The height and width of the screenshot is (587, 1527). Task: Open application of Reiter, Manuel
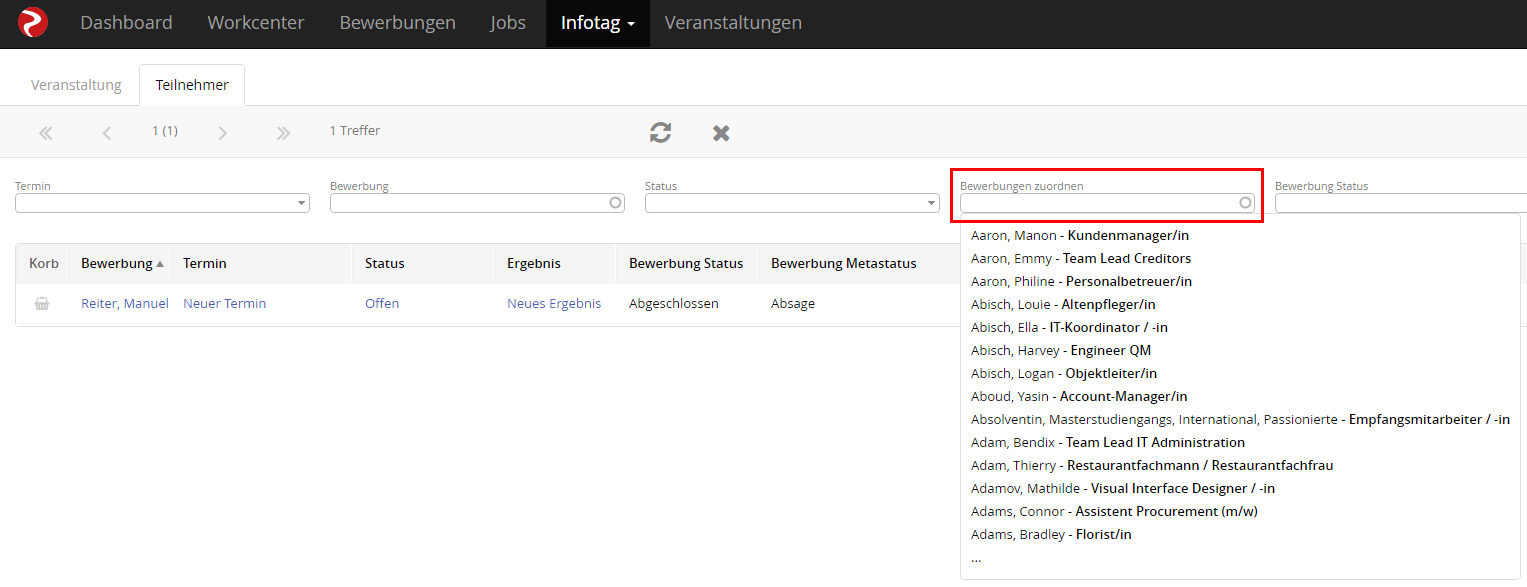point(125,304)
